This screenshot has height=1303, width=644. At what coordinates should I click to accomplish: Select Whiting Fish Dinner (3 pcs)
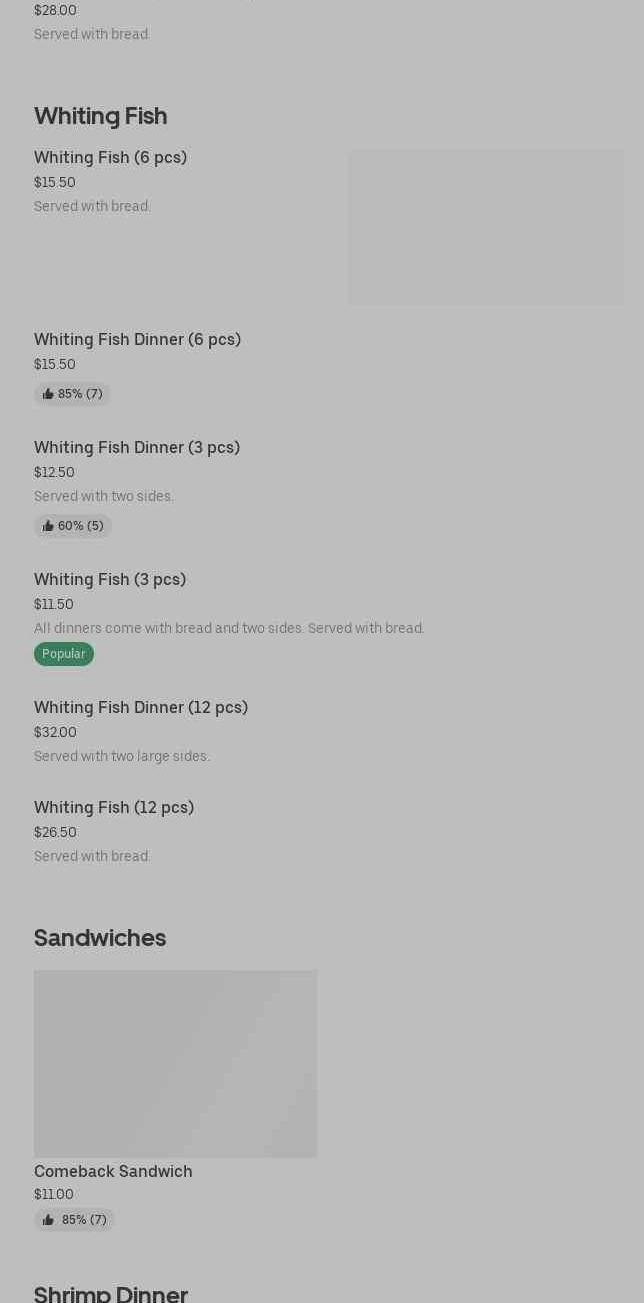[x=137, y=447]
